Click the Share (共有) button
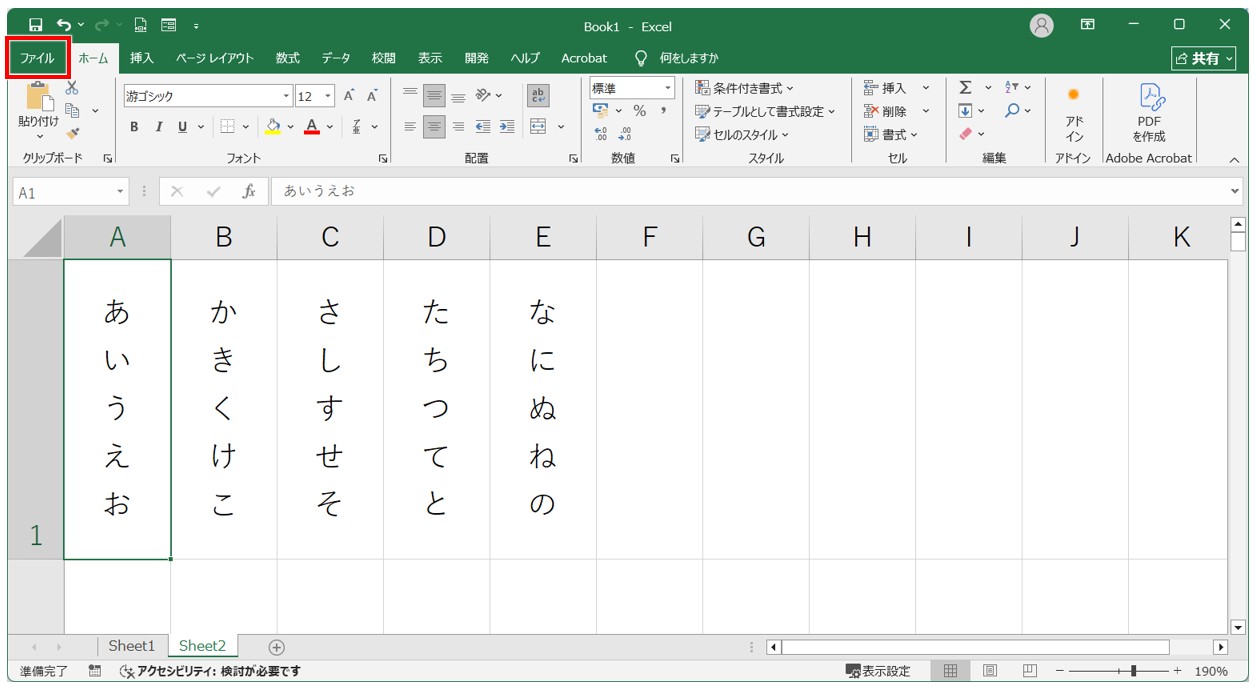 [x=1205, y=59]
